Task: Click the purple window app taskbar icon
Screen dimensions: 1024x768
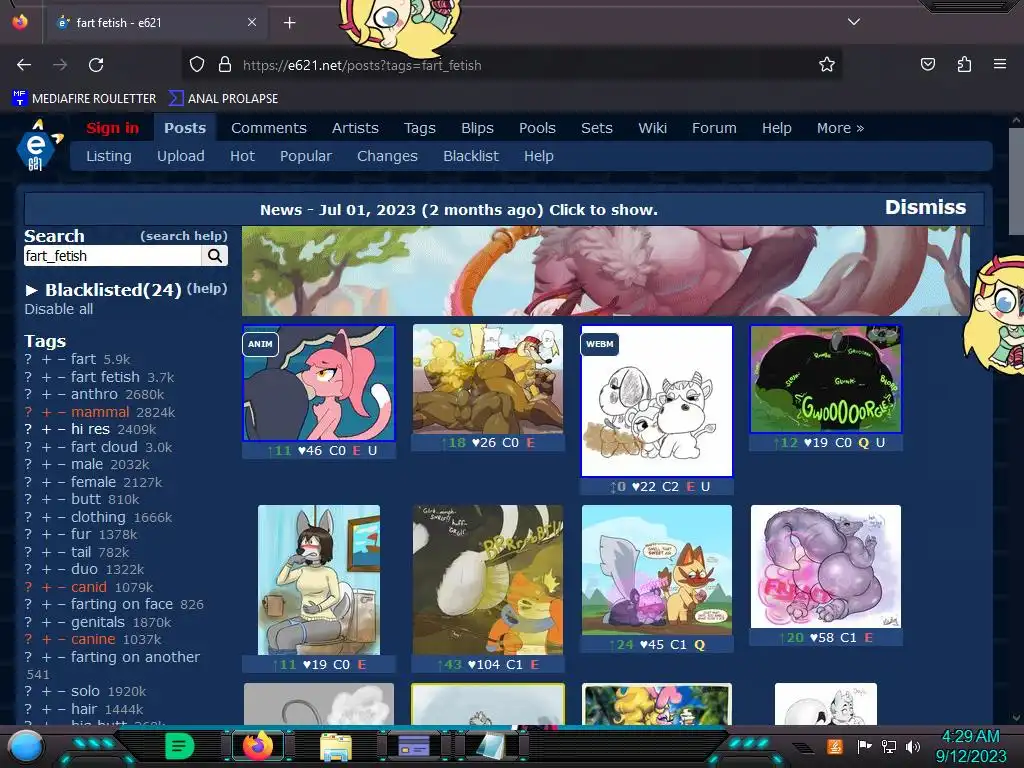Action: click(413, 746)
